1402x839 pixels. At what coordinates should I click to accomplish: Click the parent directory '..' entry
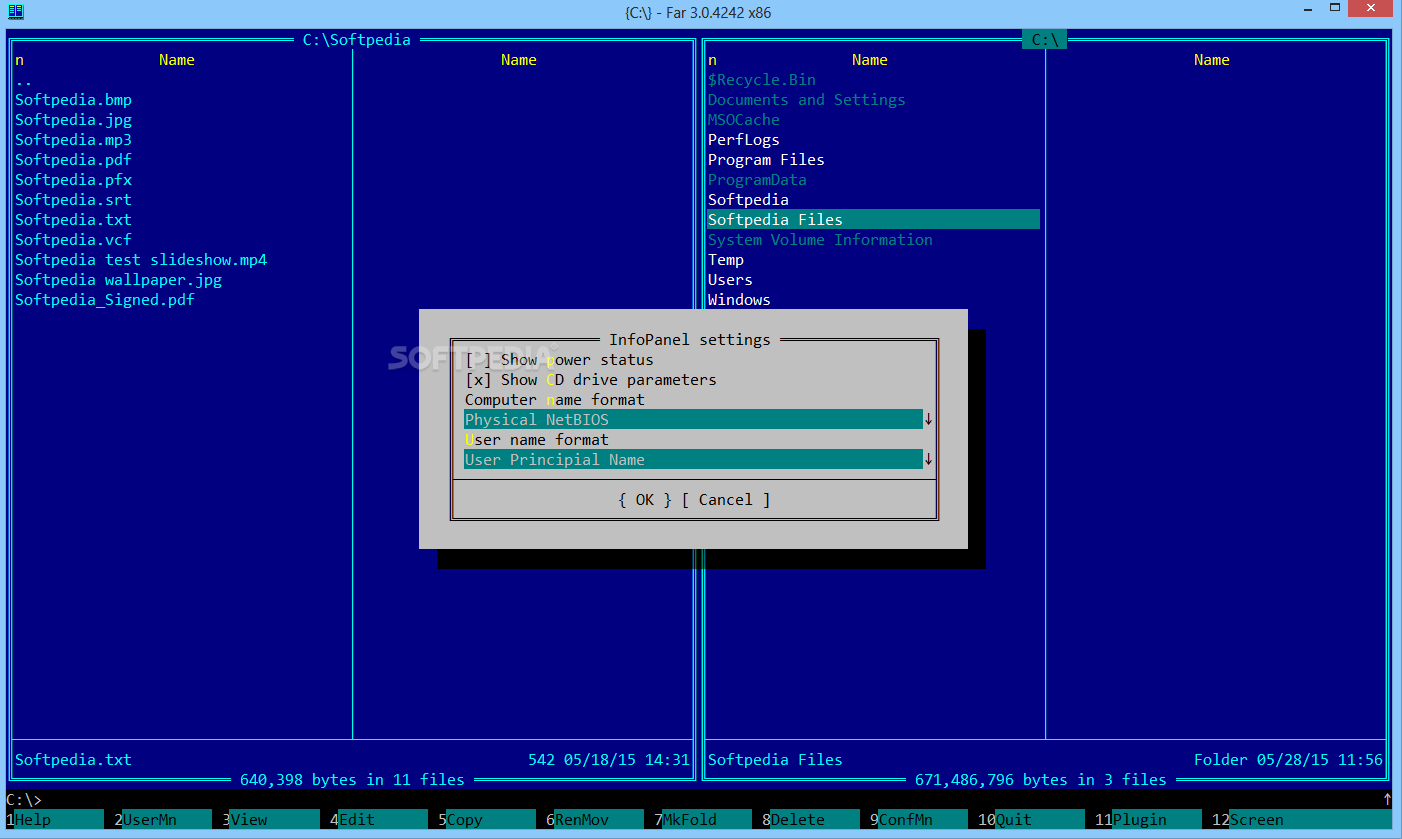[x=24, y=80]
